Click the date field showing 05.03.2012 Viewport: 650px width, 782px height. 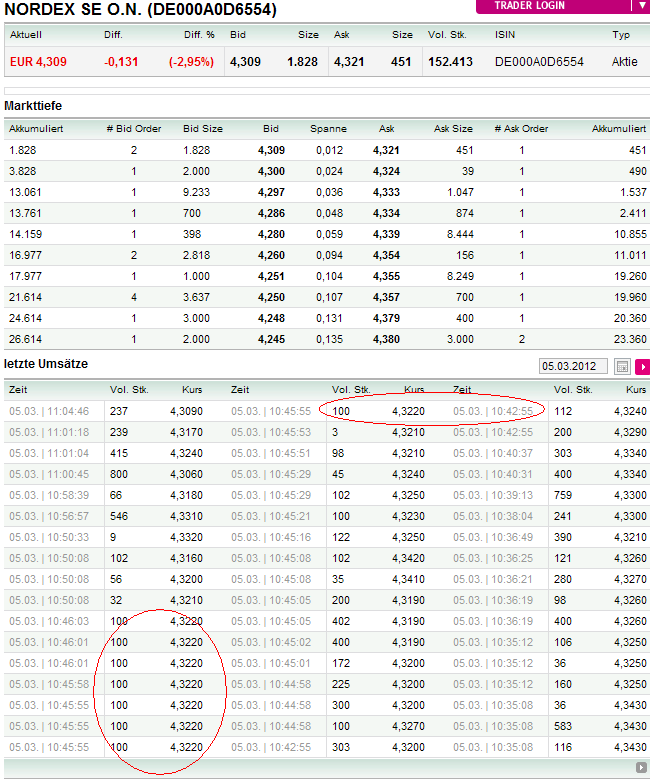573,366
